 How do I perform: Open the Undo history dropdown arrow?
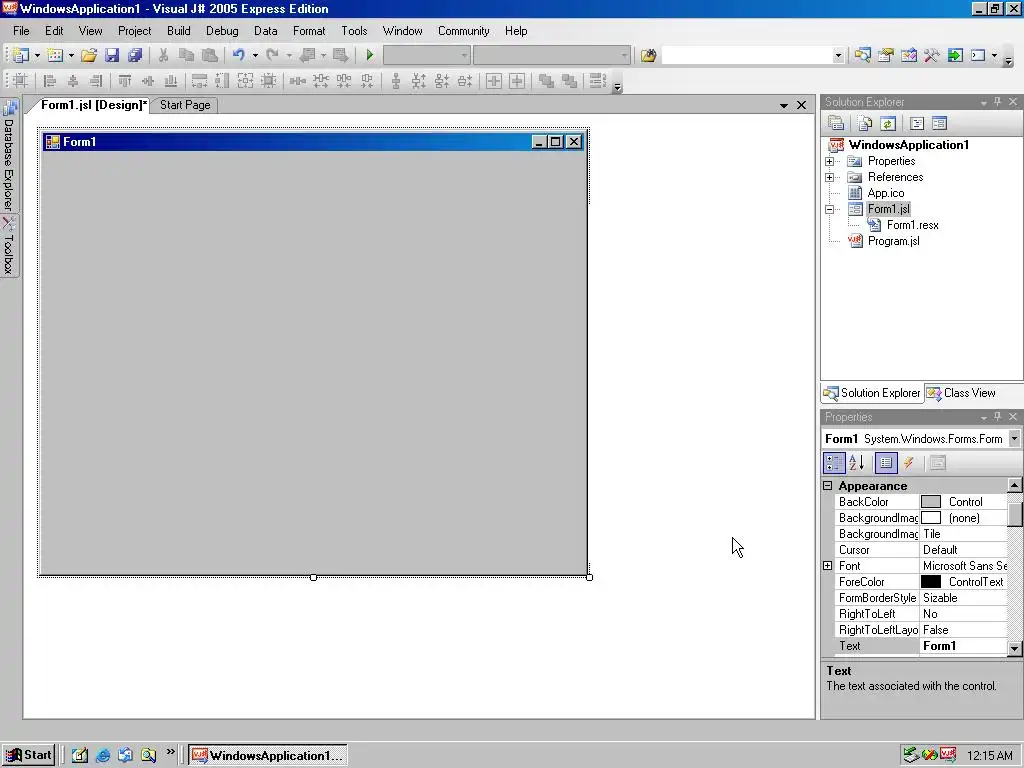255,56
